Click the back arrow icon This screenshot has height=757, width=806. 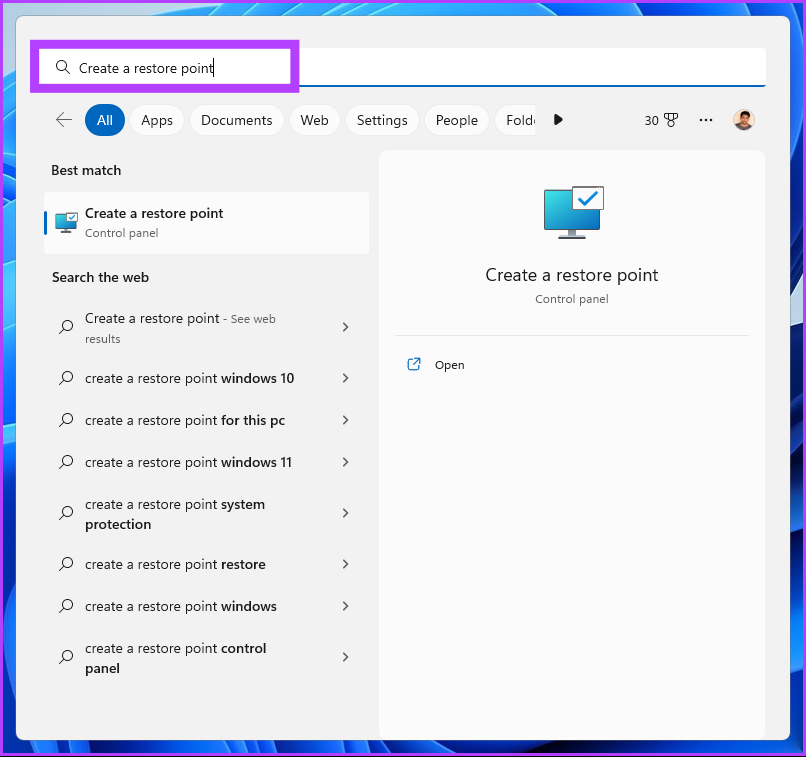tap(64, 120)
